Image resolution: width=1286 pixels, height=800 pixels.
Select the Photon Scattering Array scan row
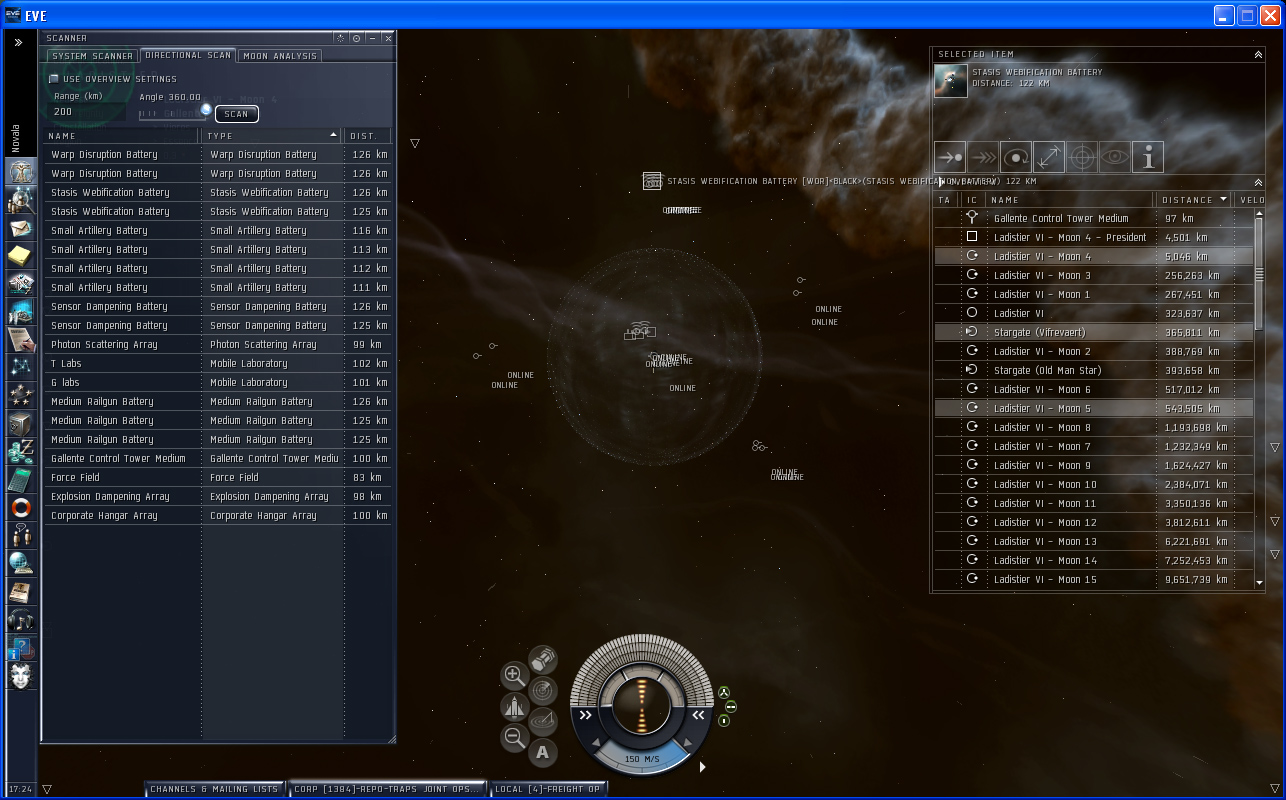[x=218, y=345]
